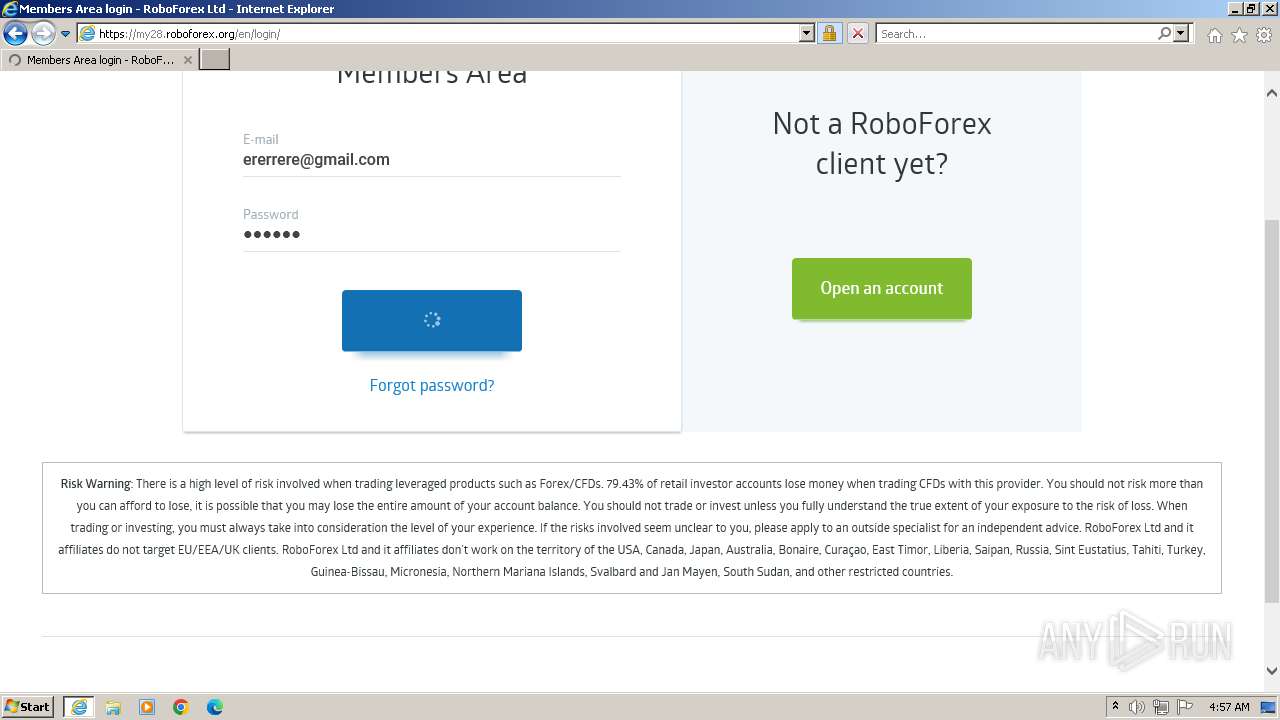This screenshot has width=1280, height=720.
Task: Click the Password input field
Action: [x=431, y=235]
